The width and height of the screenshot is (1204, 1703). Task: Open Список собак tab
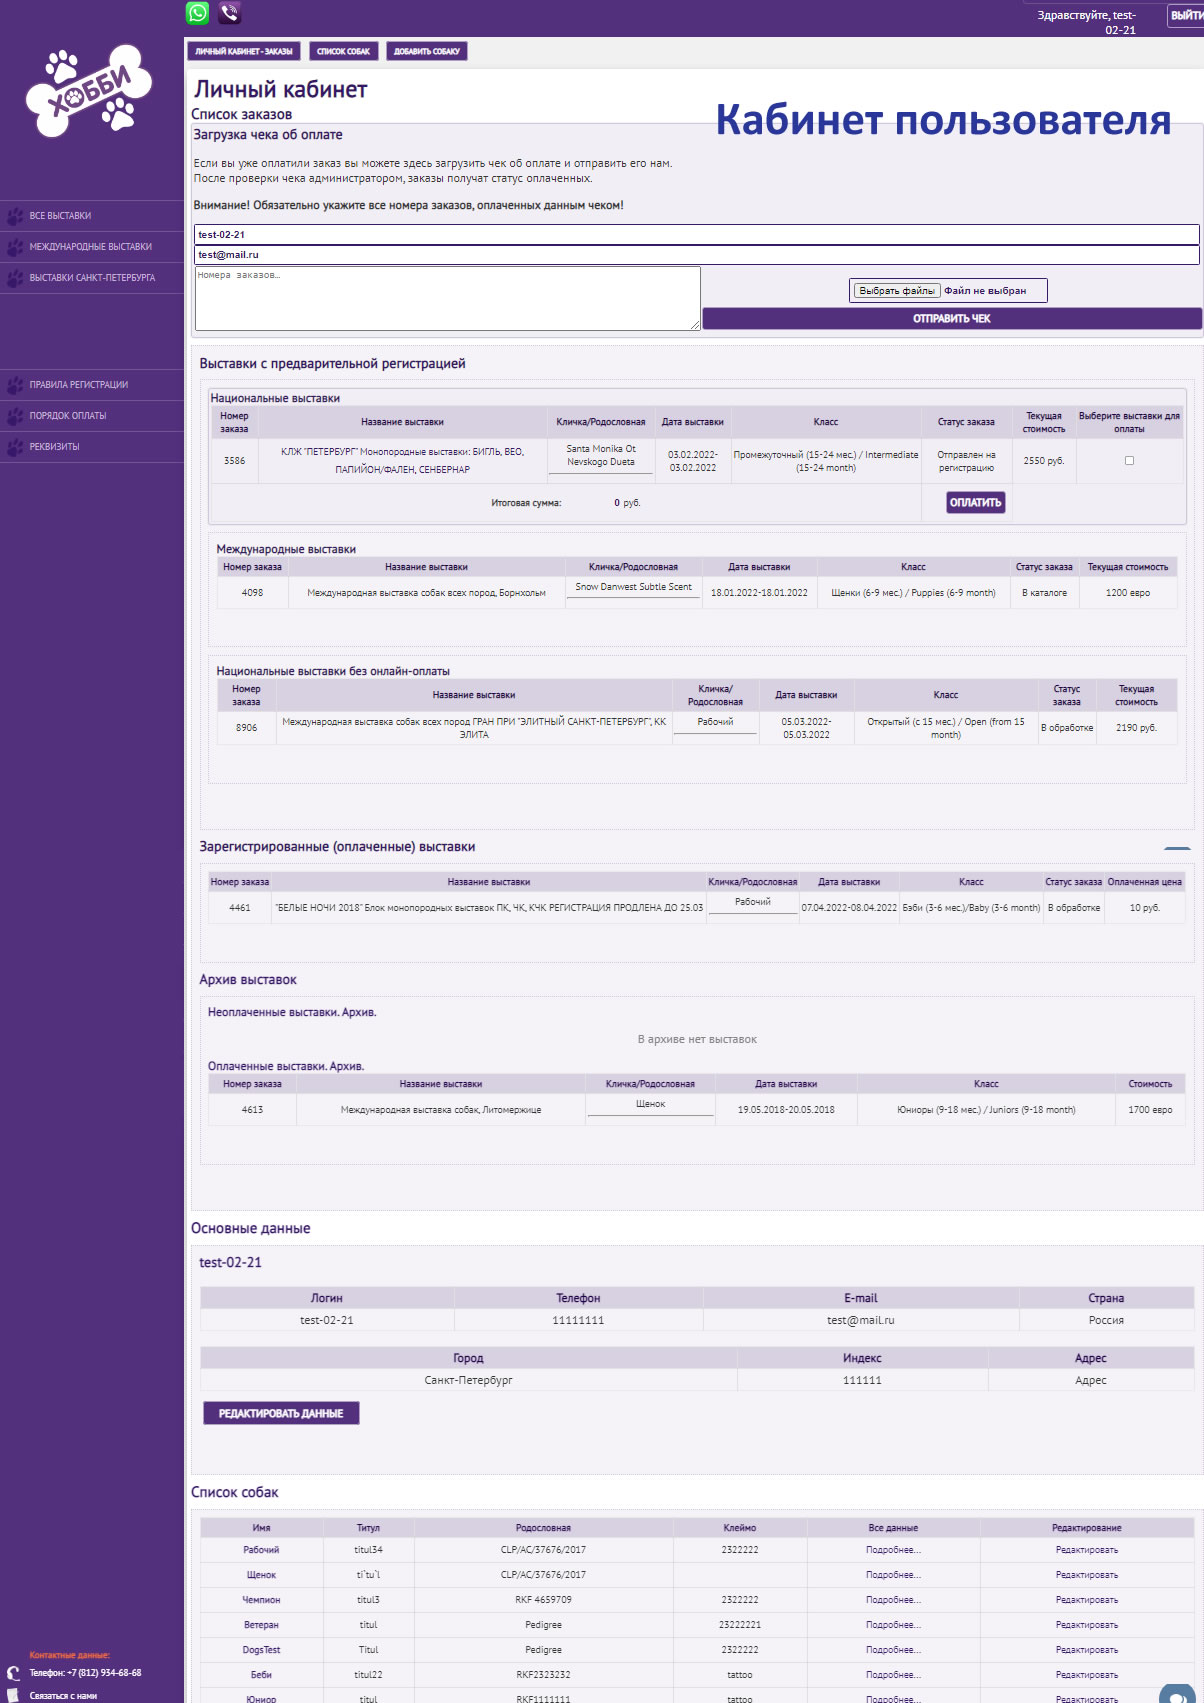(343, 51)
